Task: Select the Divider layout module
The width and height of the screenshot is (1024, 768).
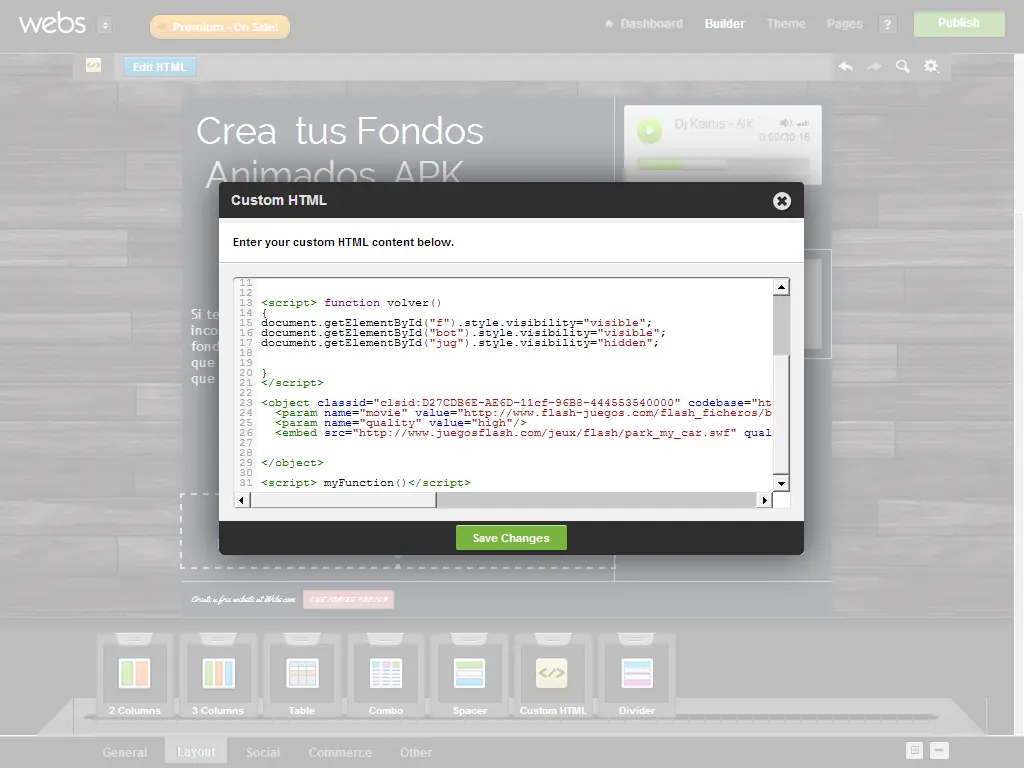Action: click(x=637, y=676)
